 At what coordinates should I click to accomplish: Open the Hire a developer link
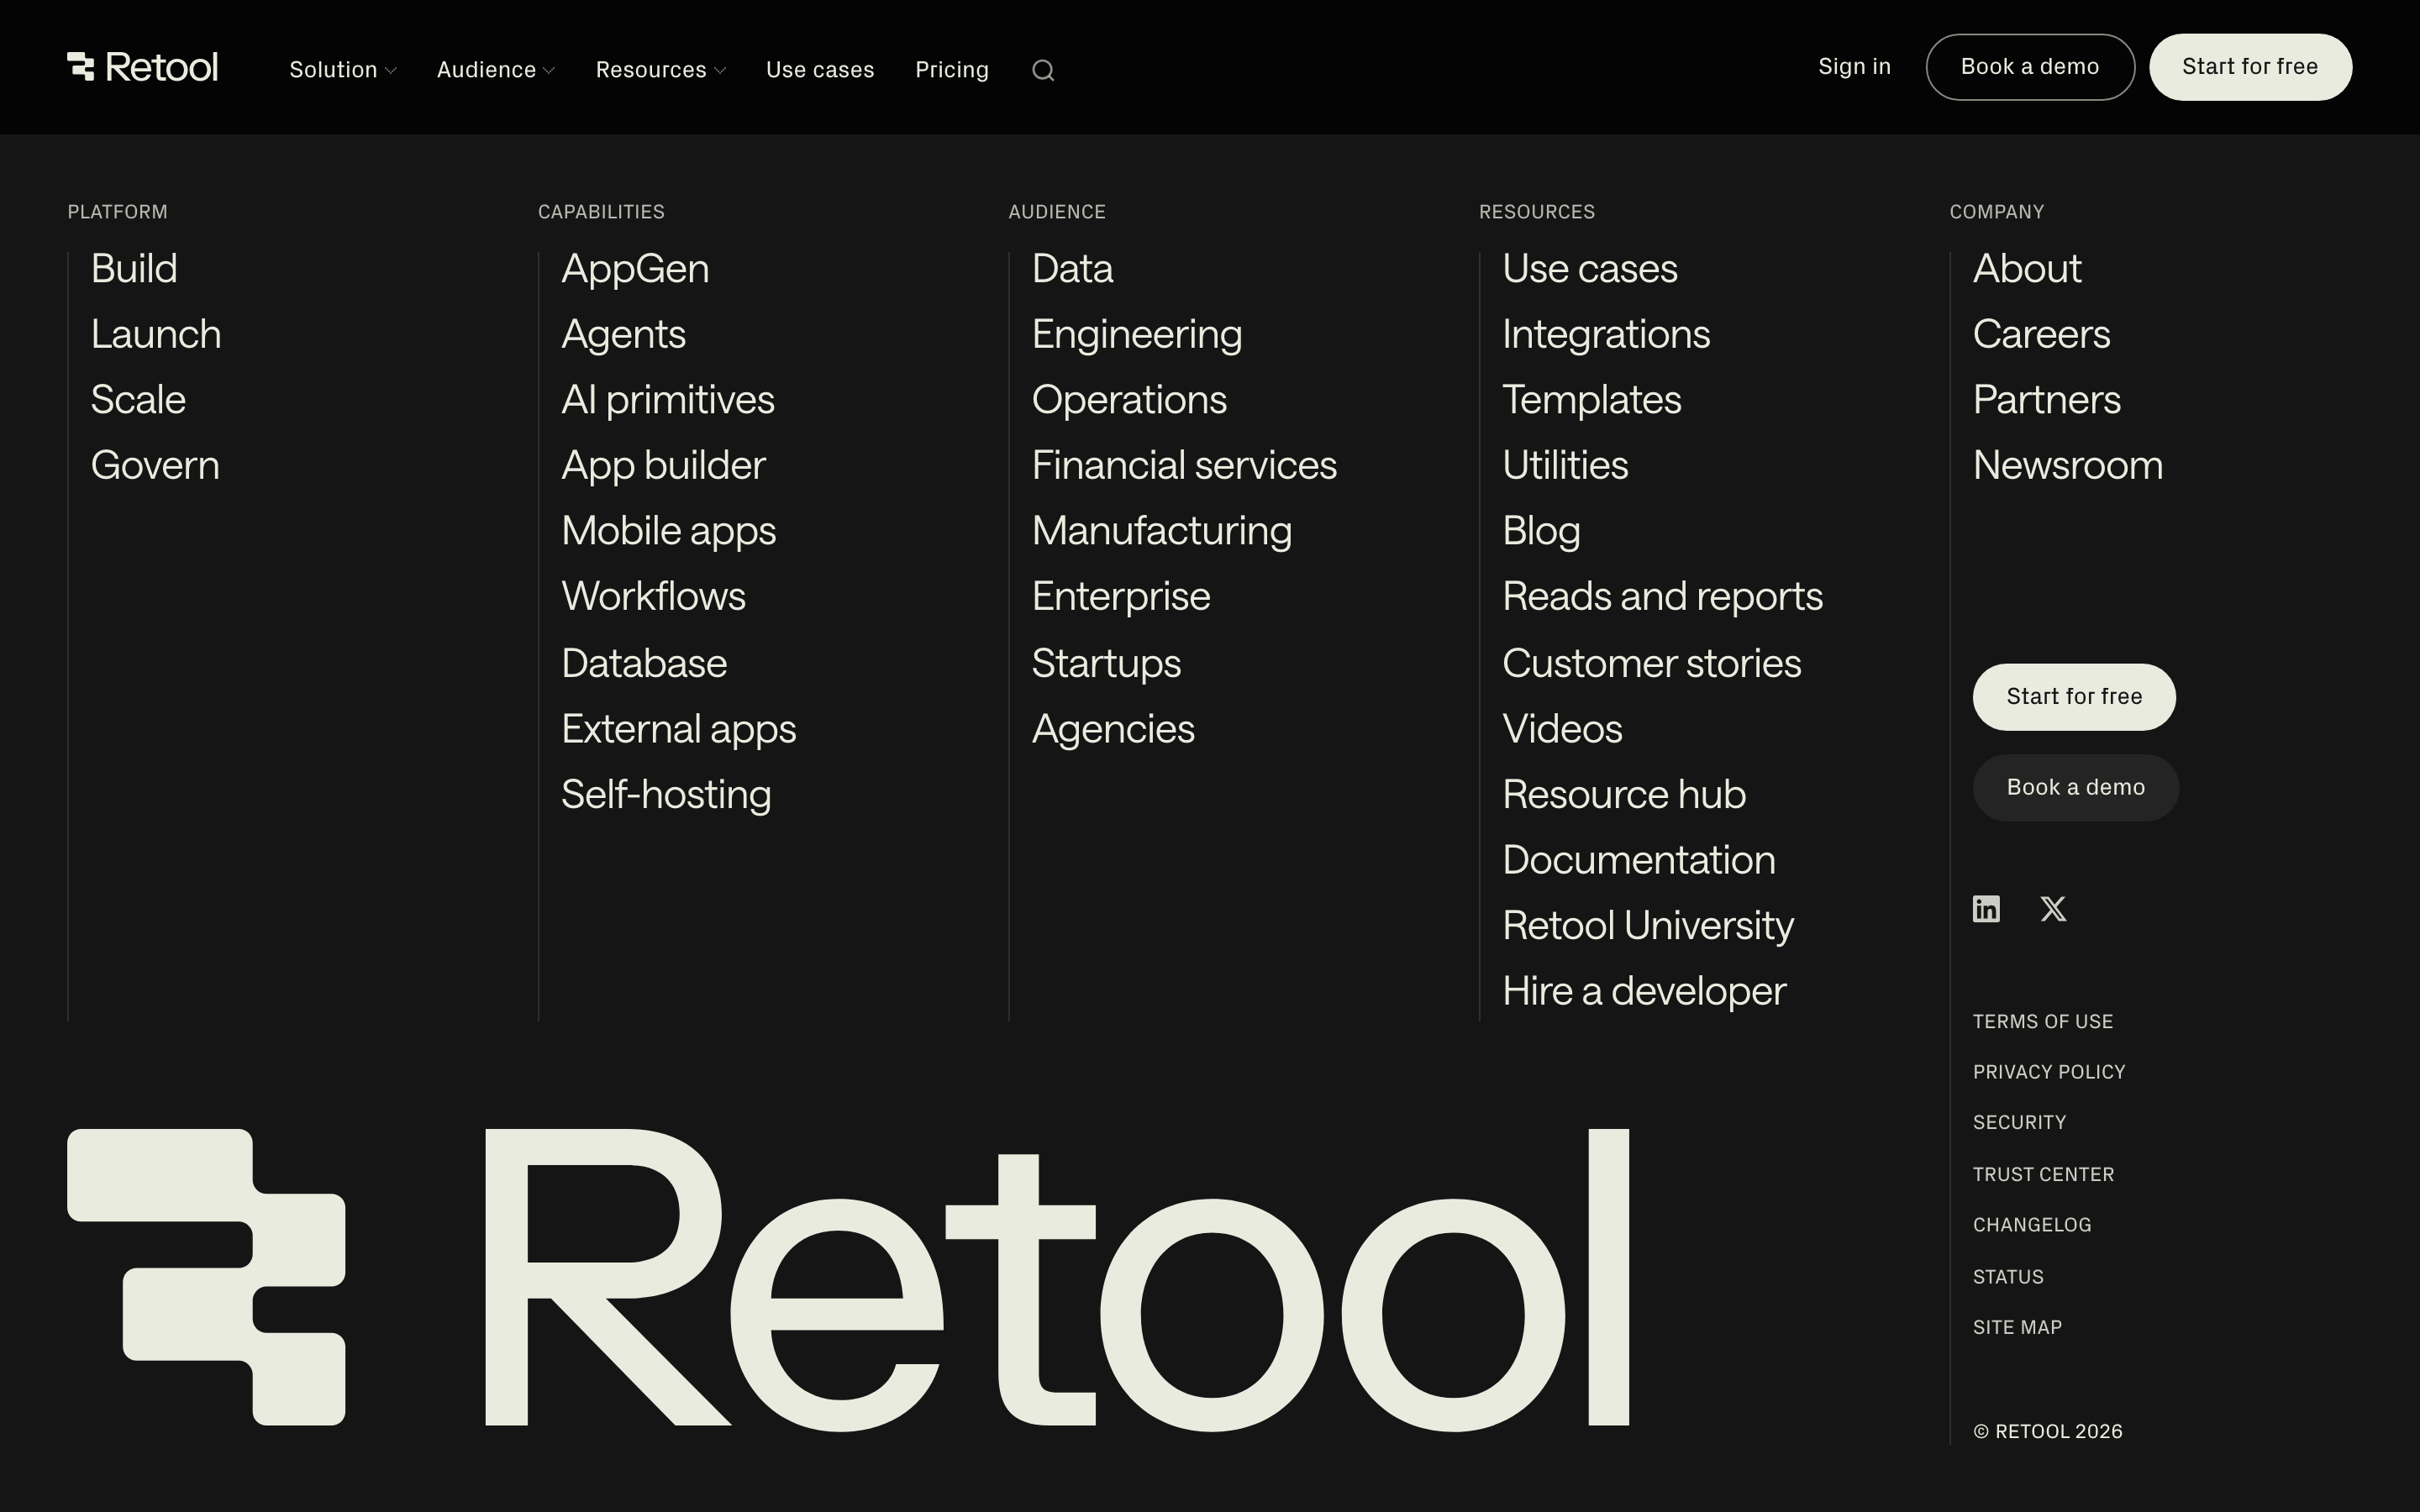click(x=1644, y=991)
